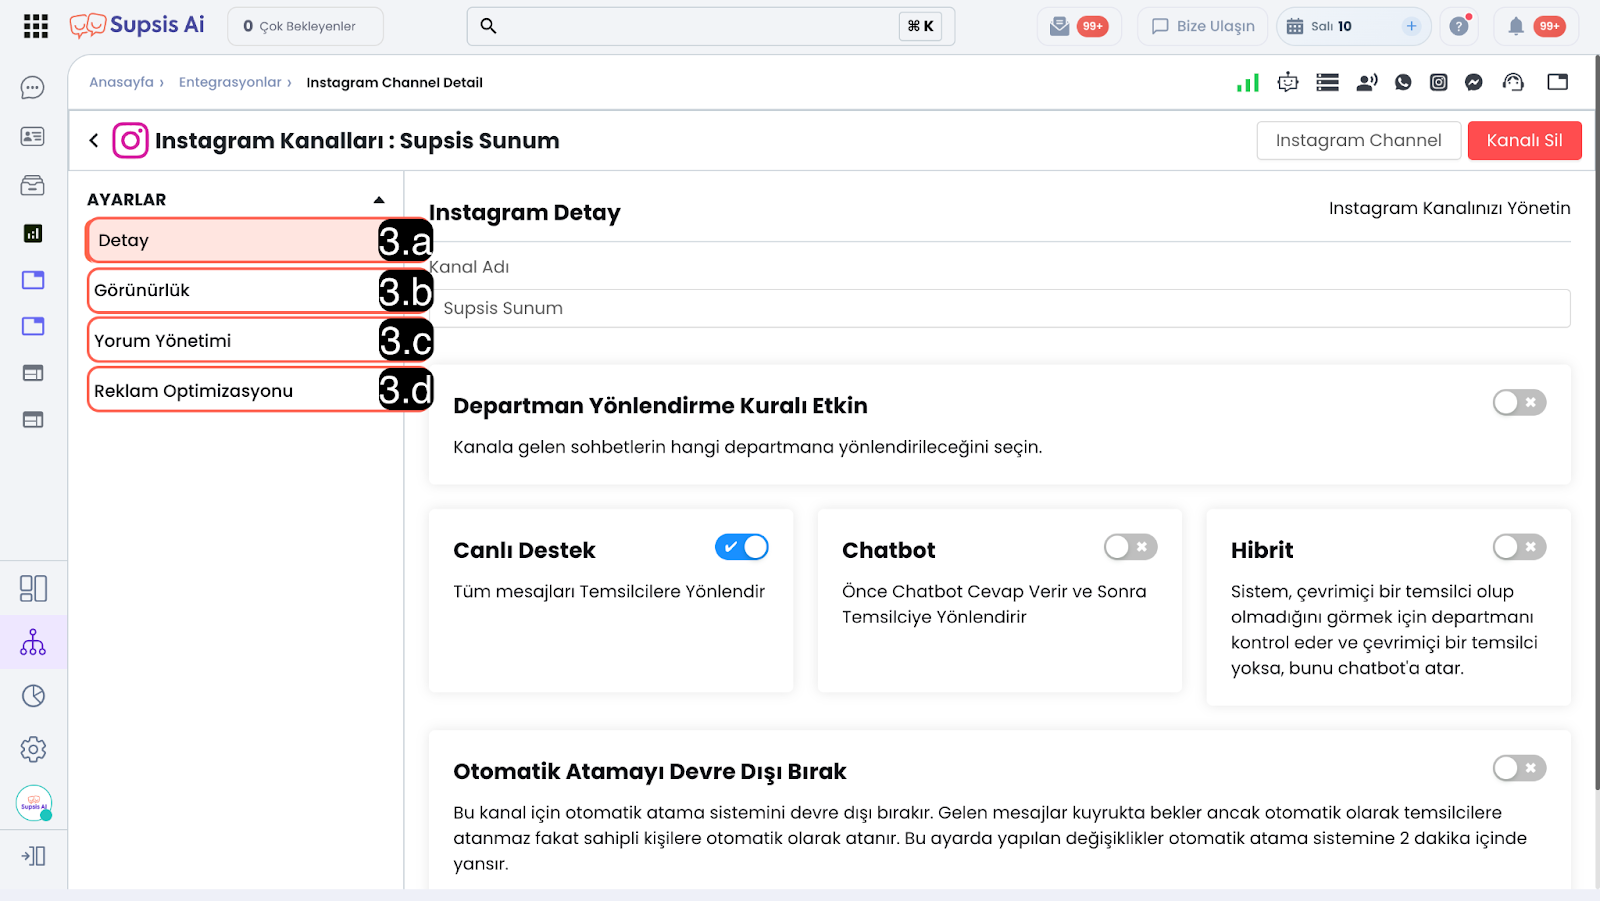Expand the left sidebar with arrow icon
1600x901 pixels.
33,856
